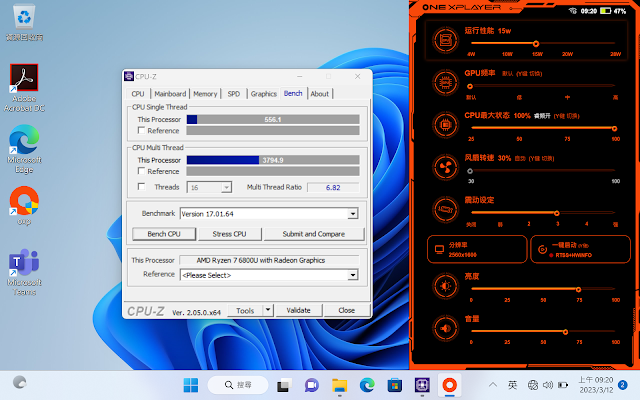Click Submit and Compare button
The width and height of the screenshot is (640, 400).
point(314,234)
